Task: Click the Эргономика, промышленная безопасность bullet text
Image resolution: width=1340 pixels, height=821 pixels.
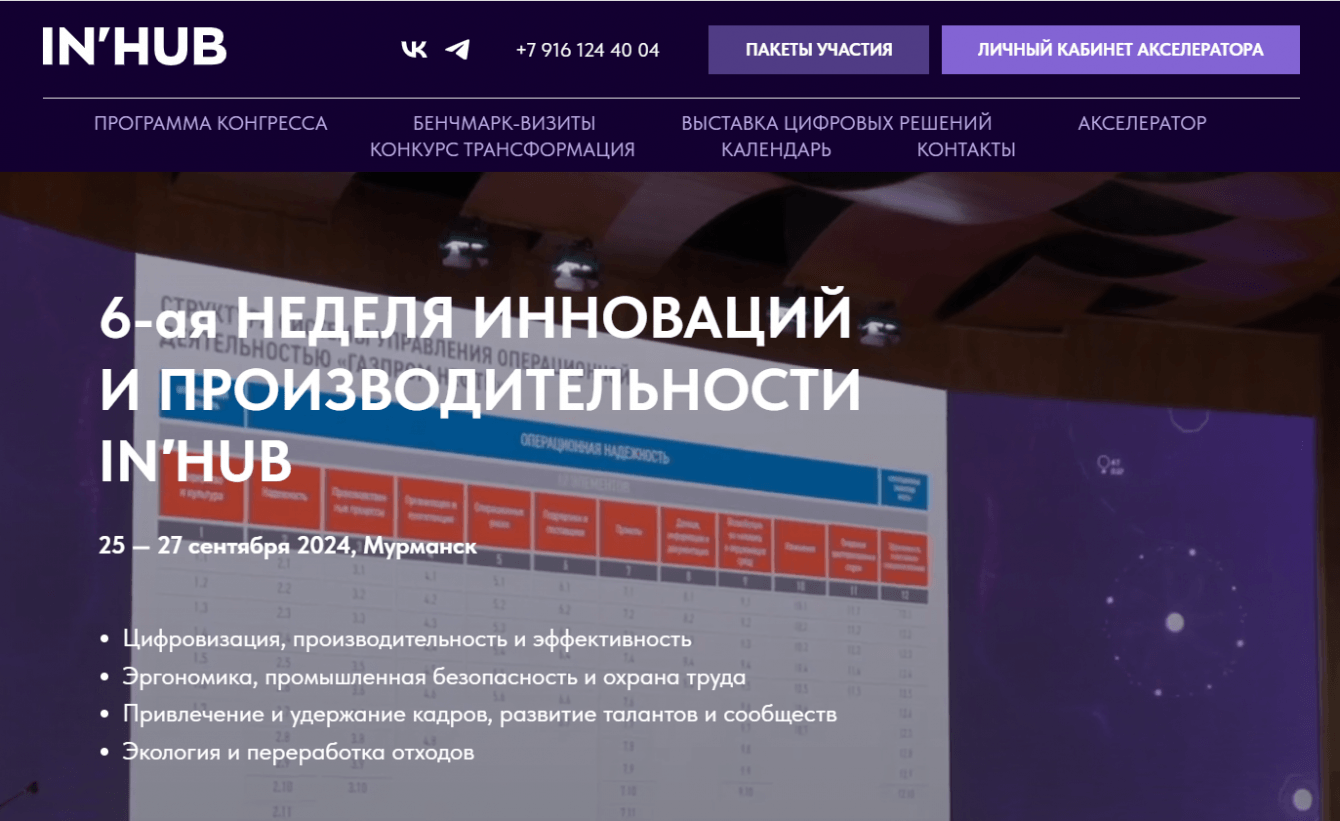Action: coord(434,677)
